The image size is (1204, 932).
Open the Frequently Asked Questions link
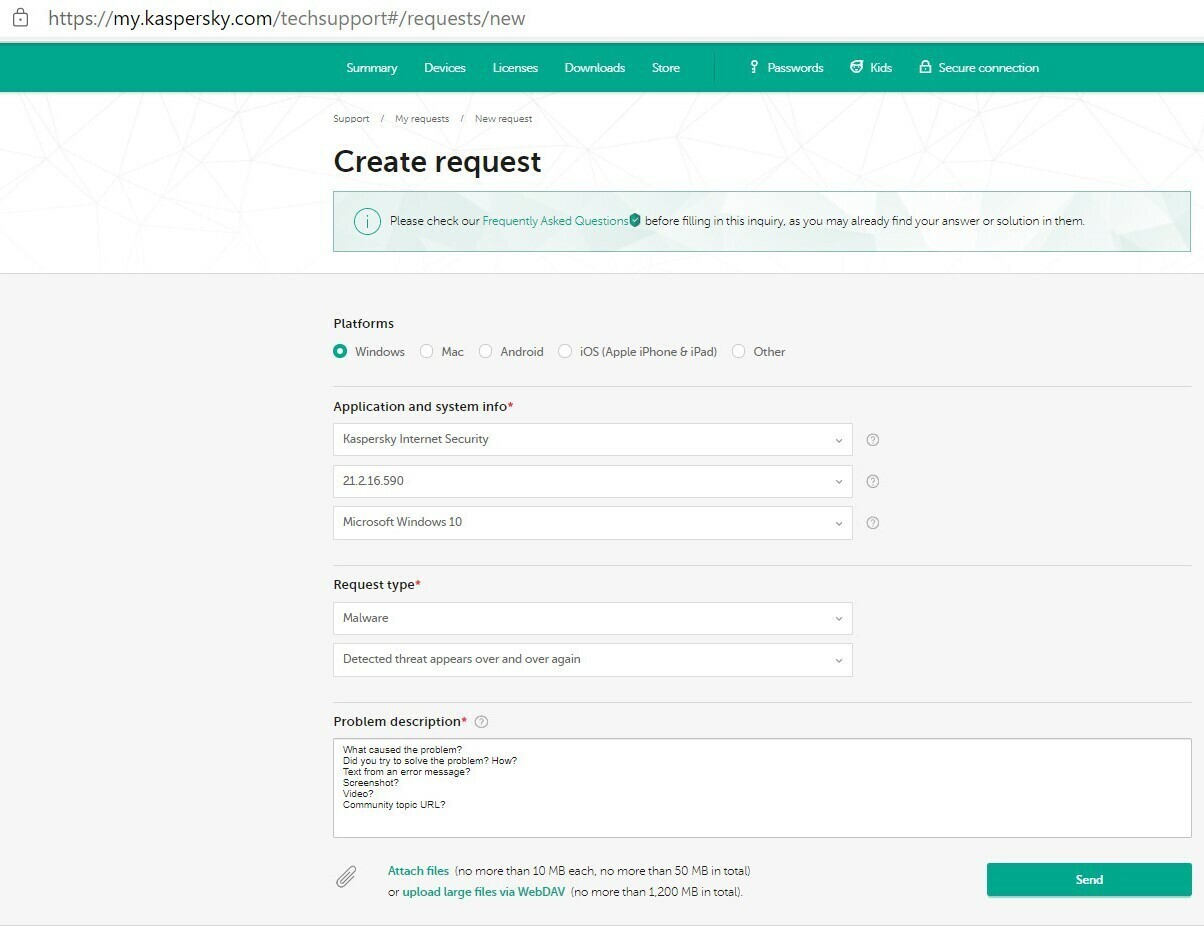pyautogui.click(x=555, y=221)
